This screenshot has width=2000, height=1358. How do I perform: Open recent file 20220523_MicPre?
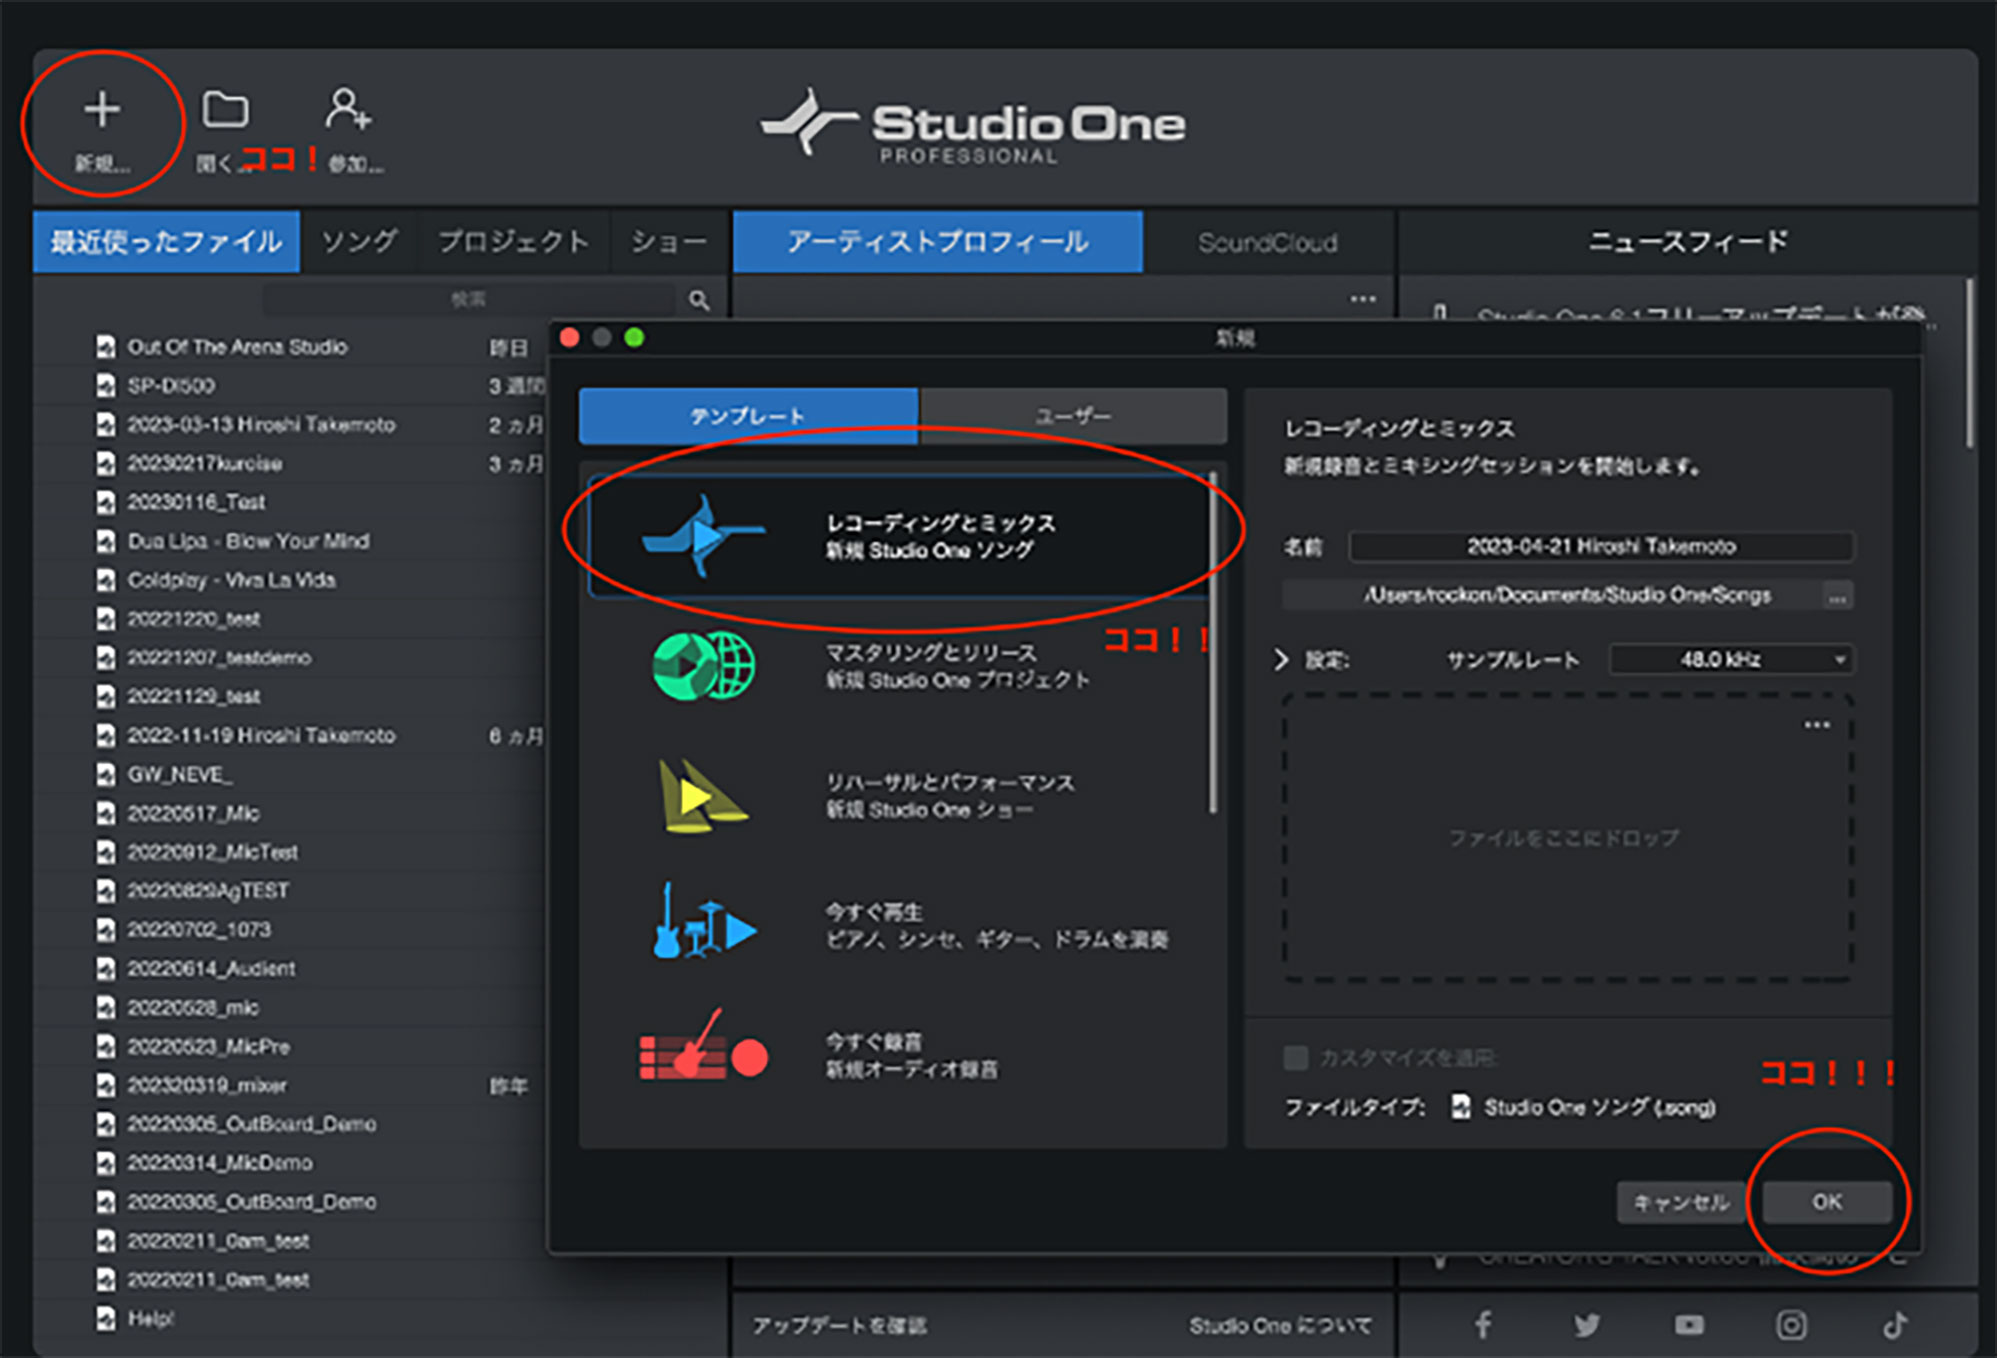point(208,1047)
